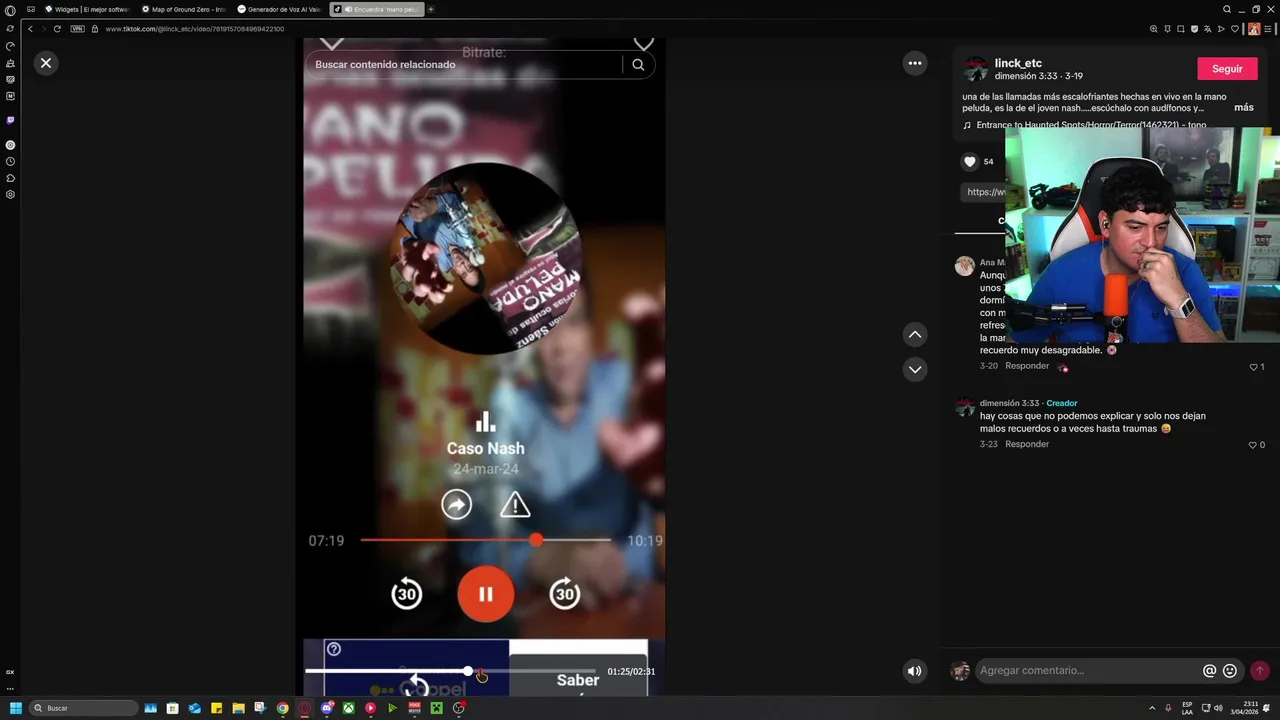This screenshot has width=1280, height=720.
Task: Click the pin icon in browser toolbar
Action: (x=1167, y=29)
